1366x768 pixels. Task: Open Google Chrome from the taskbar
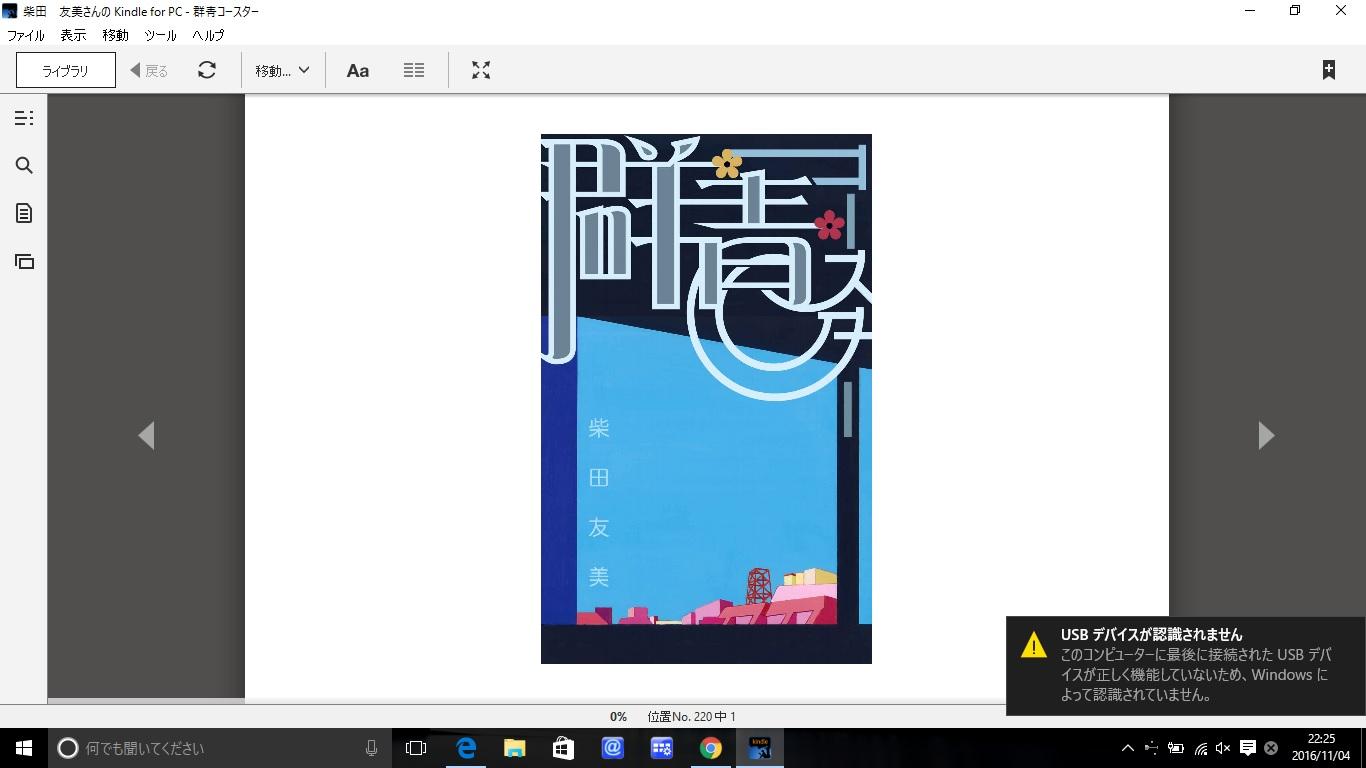(710, 748)
